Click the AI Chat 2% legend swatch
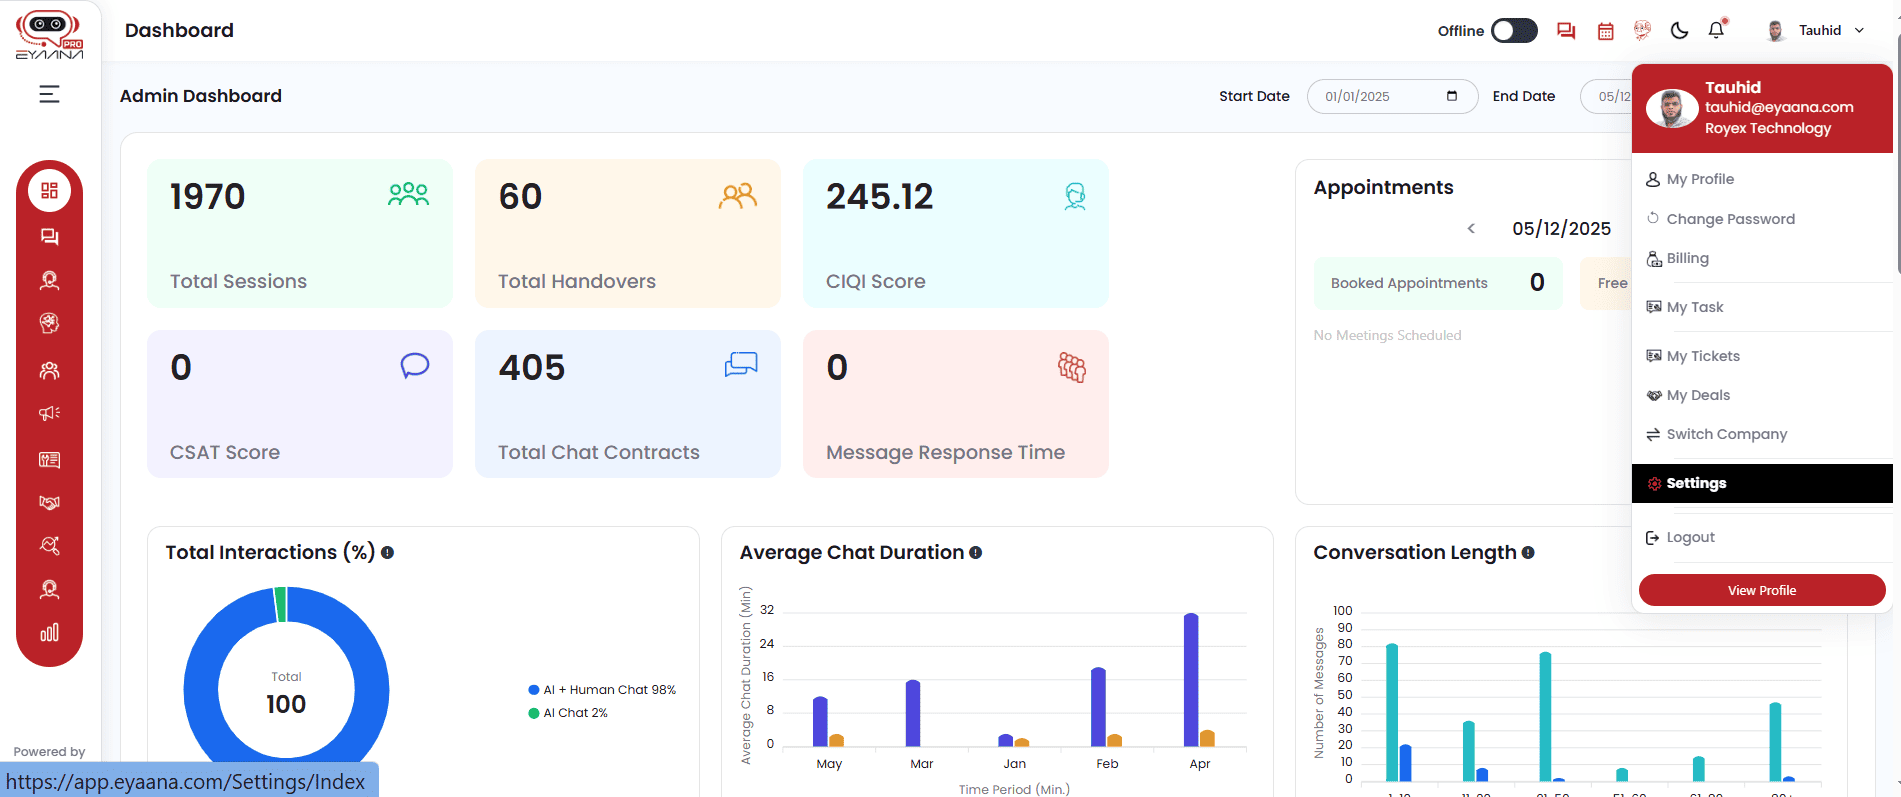This screenshot has width=1901, height=797. pyautogui.click(x=534, y=713)
